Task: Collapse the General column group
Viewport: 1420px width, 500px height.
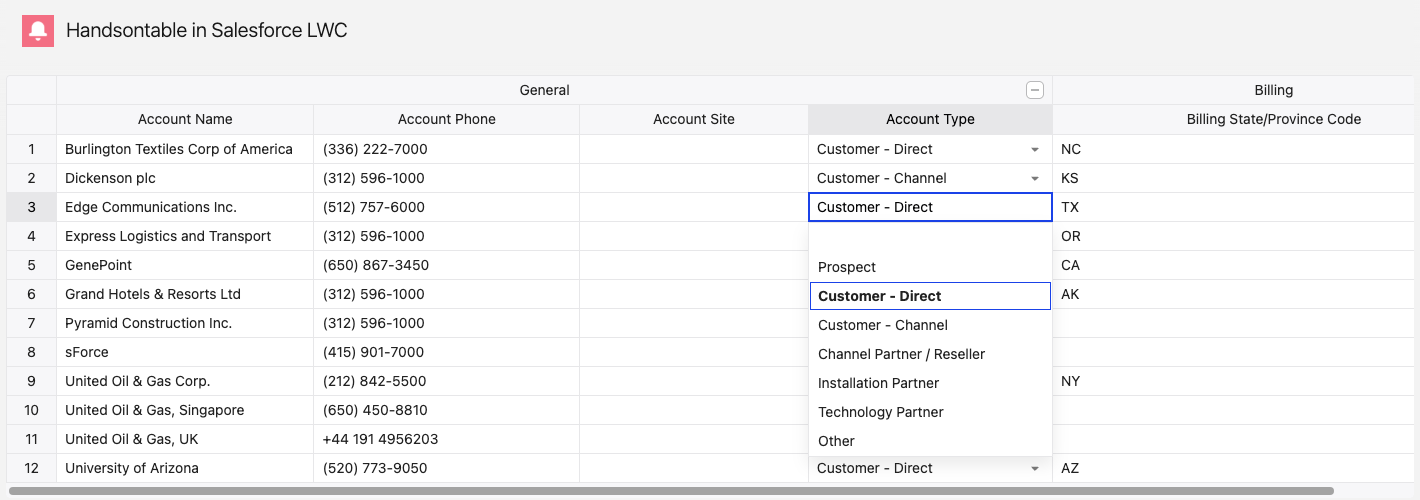Action: pos(1035,90)
